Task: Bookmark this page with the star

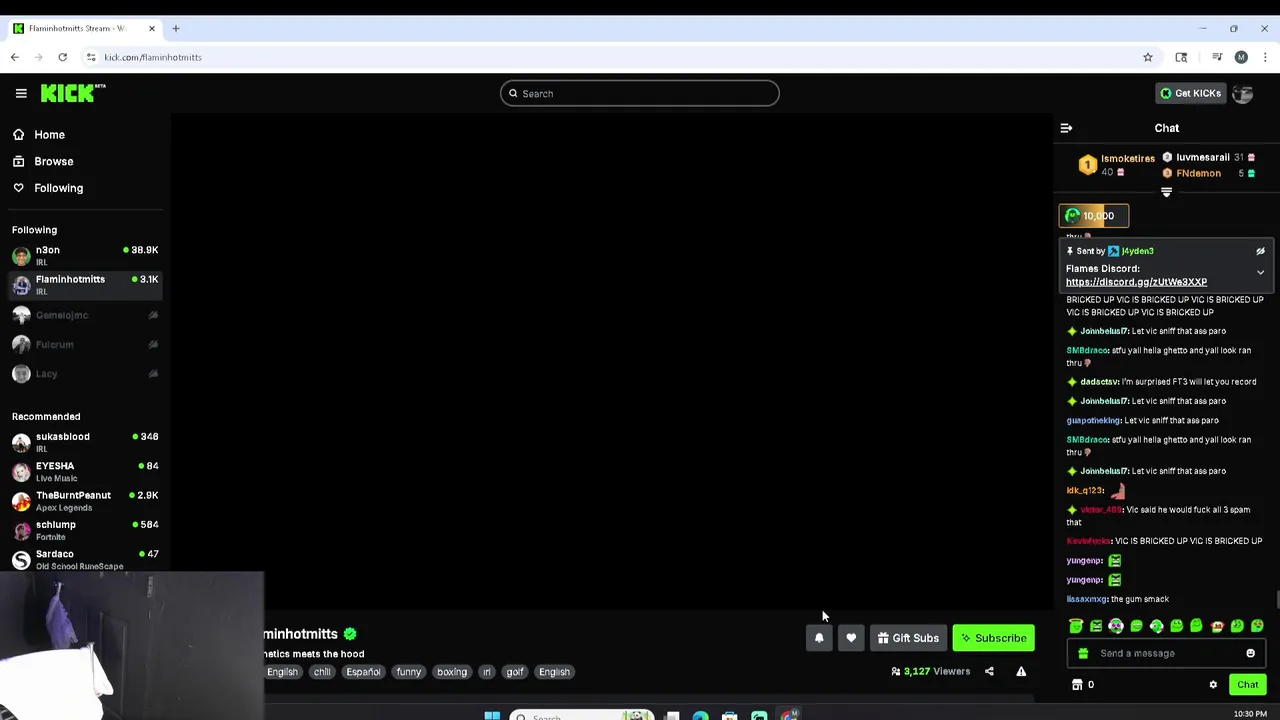Action: (1148, 57)
